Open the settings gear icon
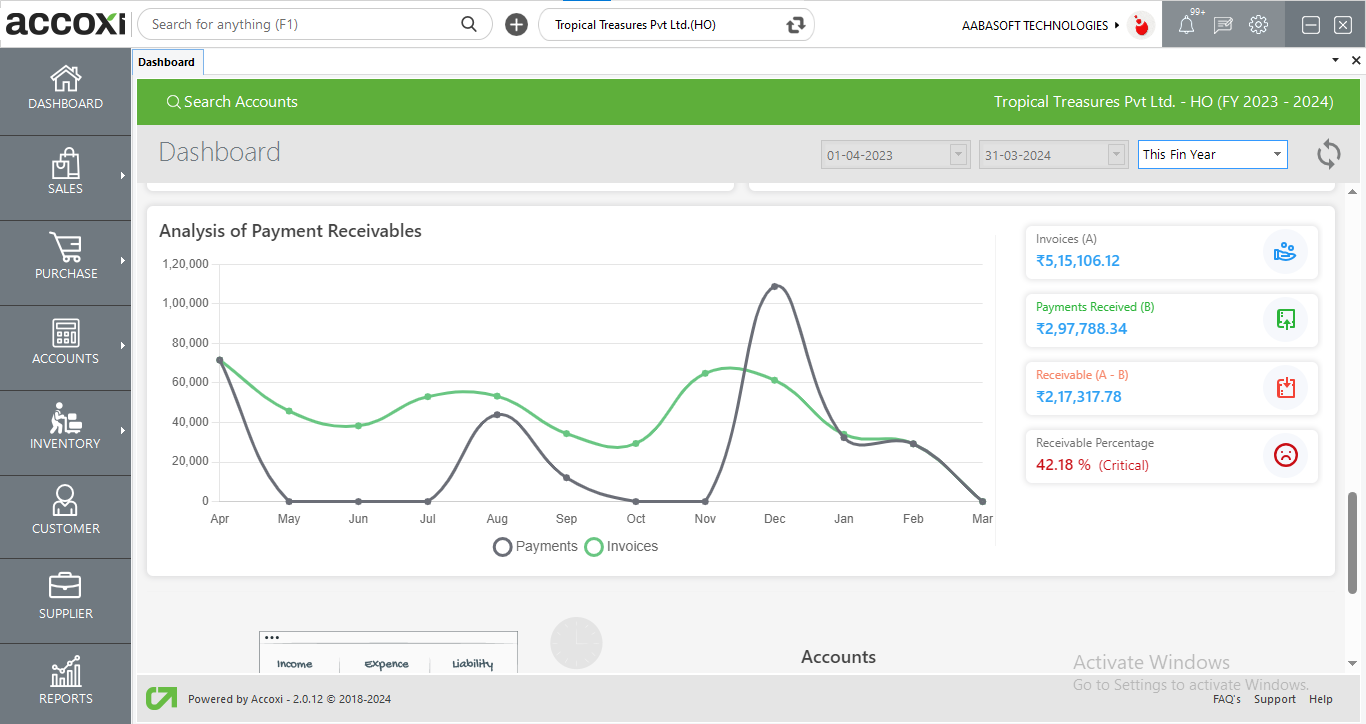1366x724 pixels. [x=1258, y=25]
